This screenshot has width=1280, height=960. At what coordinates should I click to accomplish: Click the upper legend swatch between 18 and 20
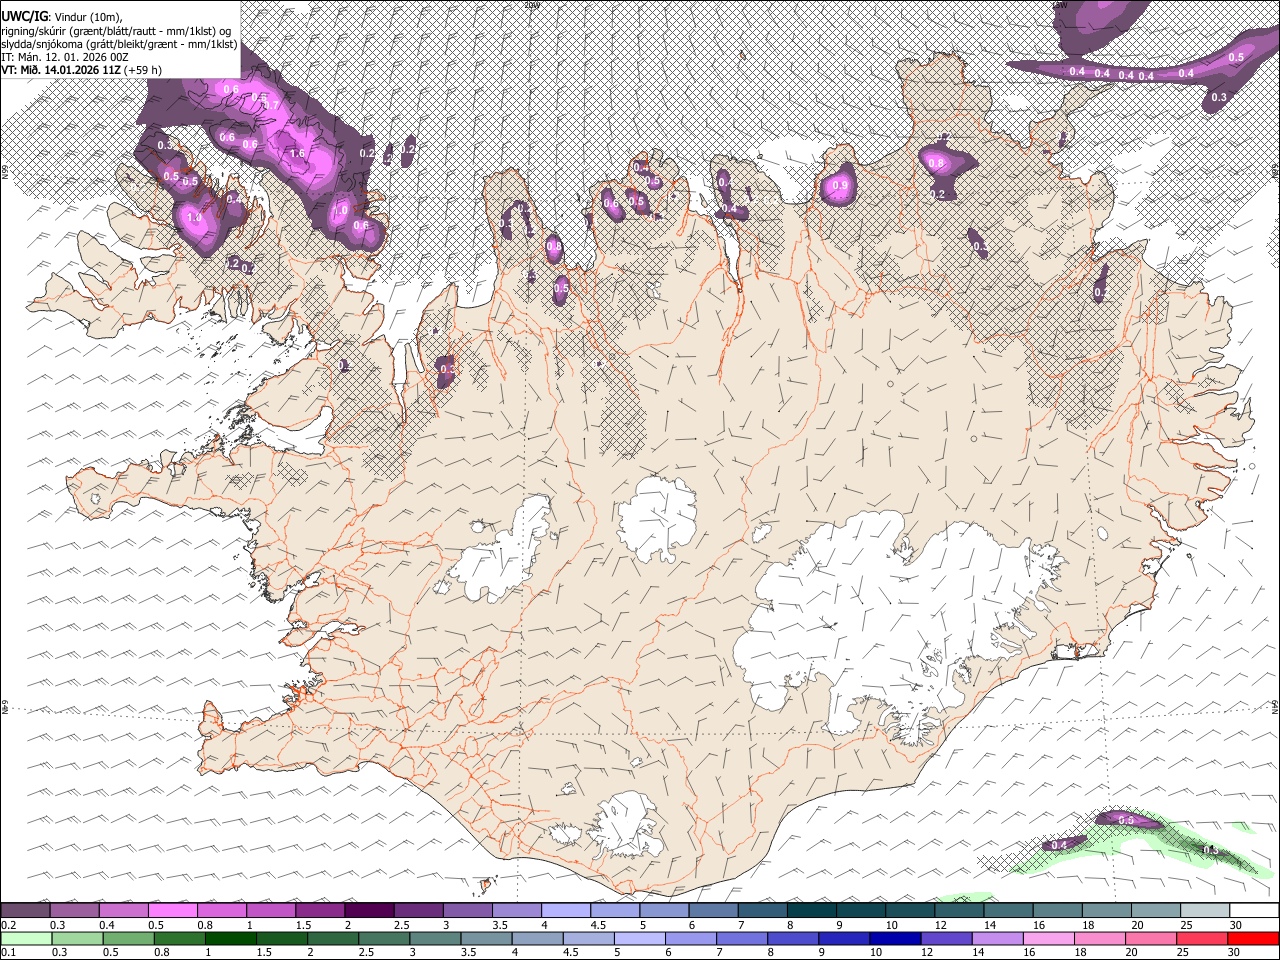coord(1105,911)
